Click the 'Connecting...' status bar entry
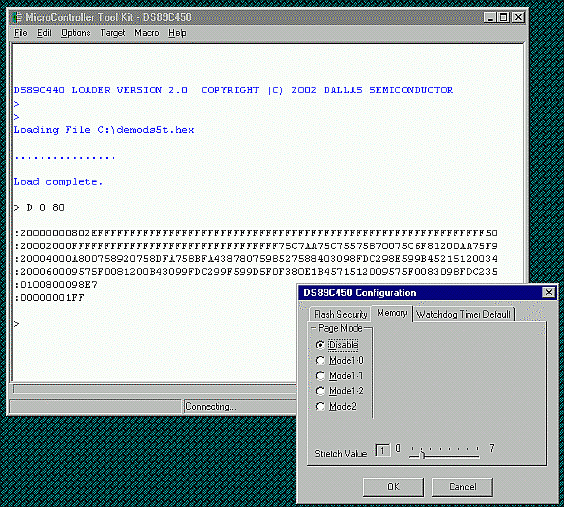The width and height of the screenshot is (564, 507). point(240,407)
